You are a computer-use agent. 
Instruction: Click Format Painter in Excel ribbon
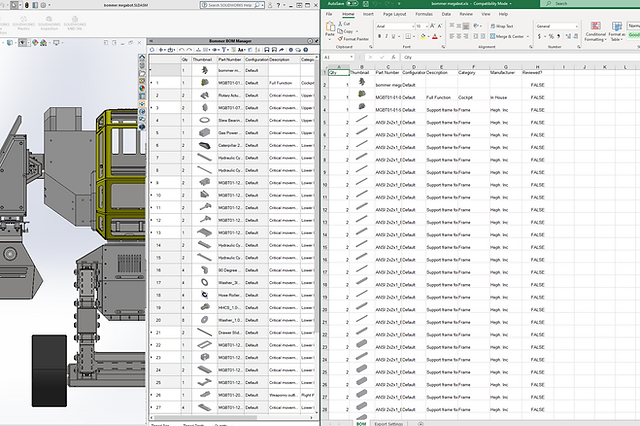[353, 39]
